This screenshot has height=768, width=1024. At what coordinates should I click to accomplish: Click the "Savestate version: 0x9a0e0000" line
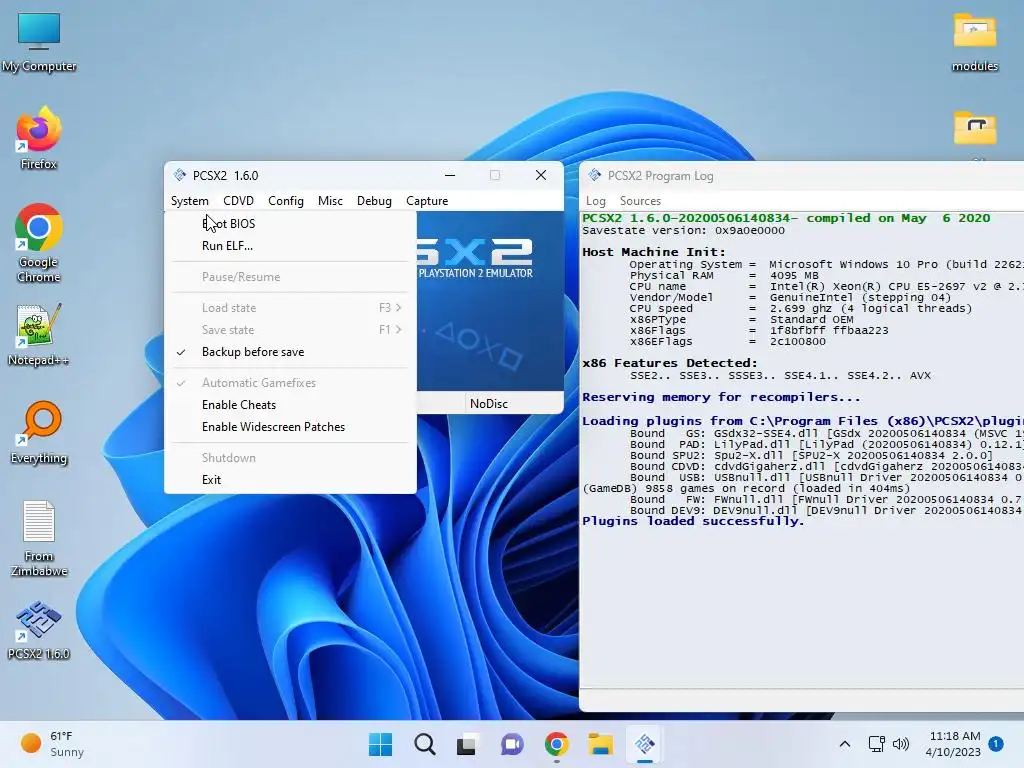coord(683,231)
